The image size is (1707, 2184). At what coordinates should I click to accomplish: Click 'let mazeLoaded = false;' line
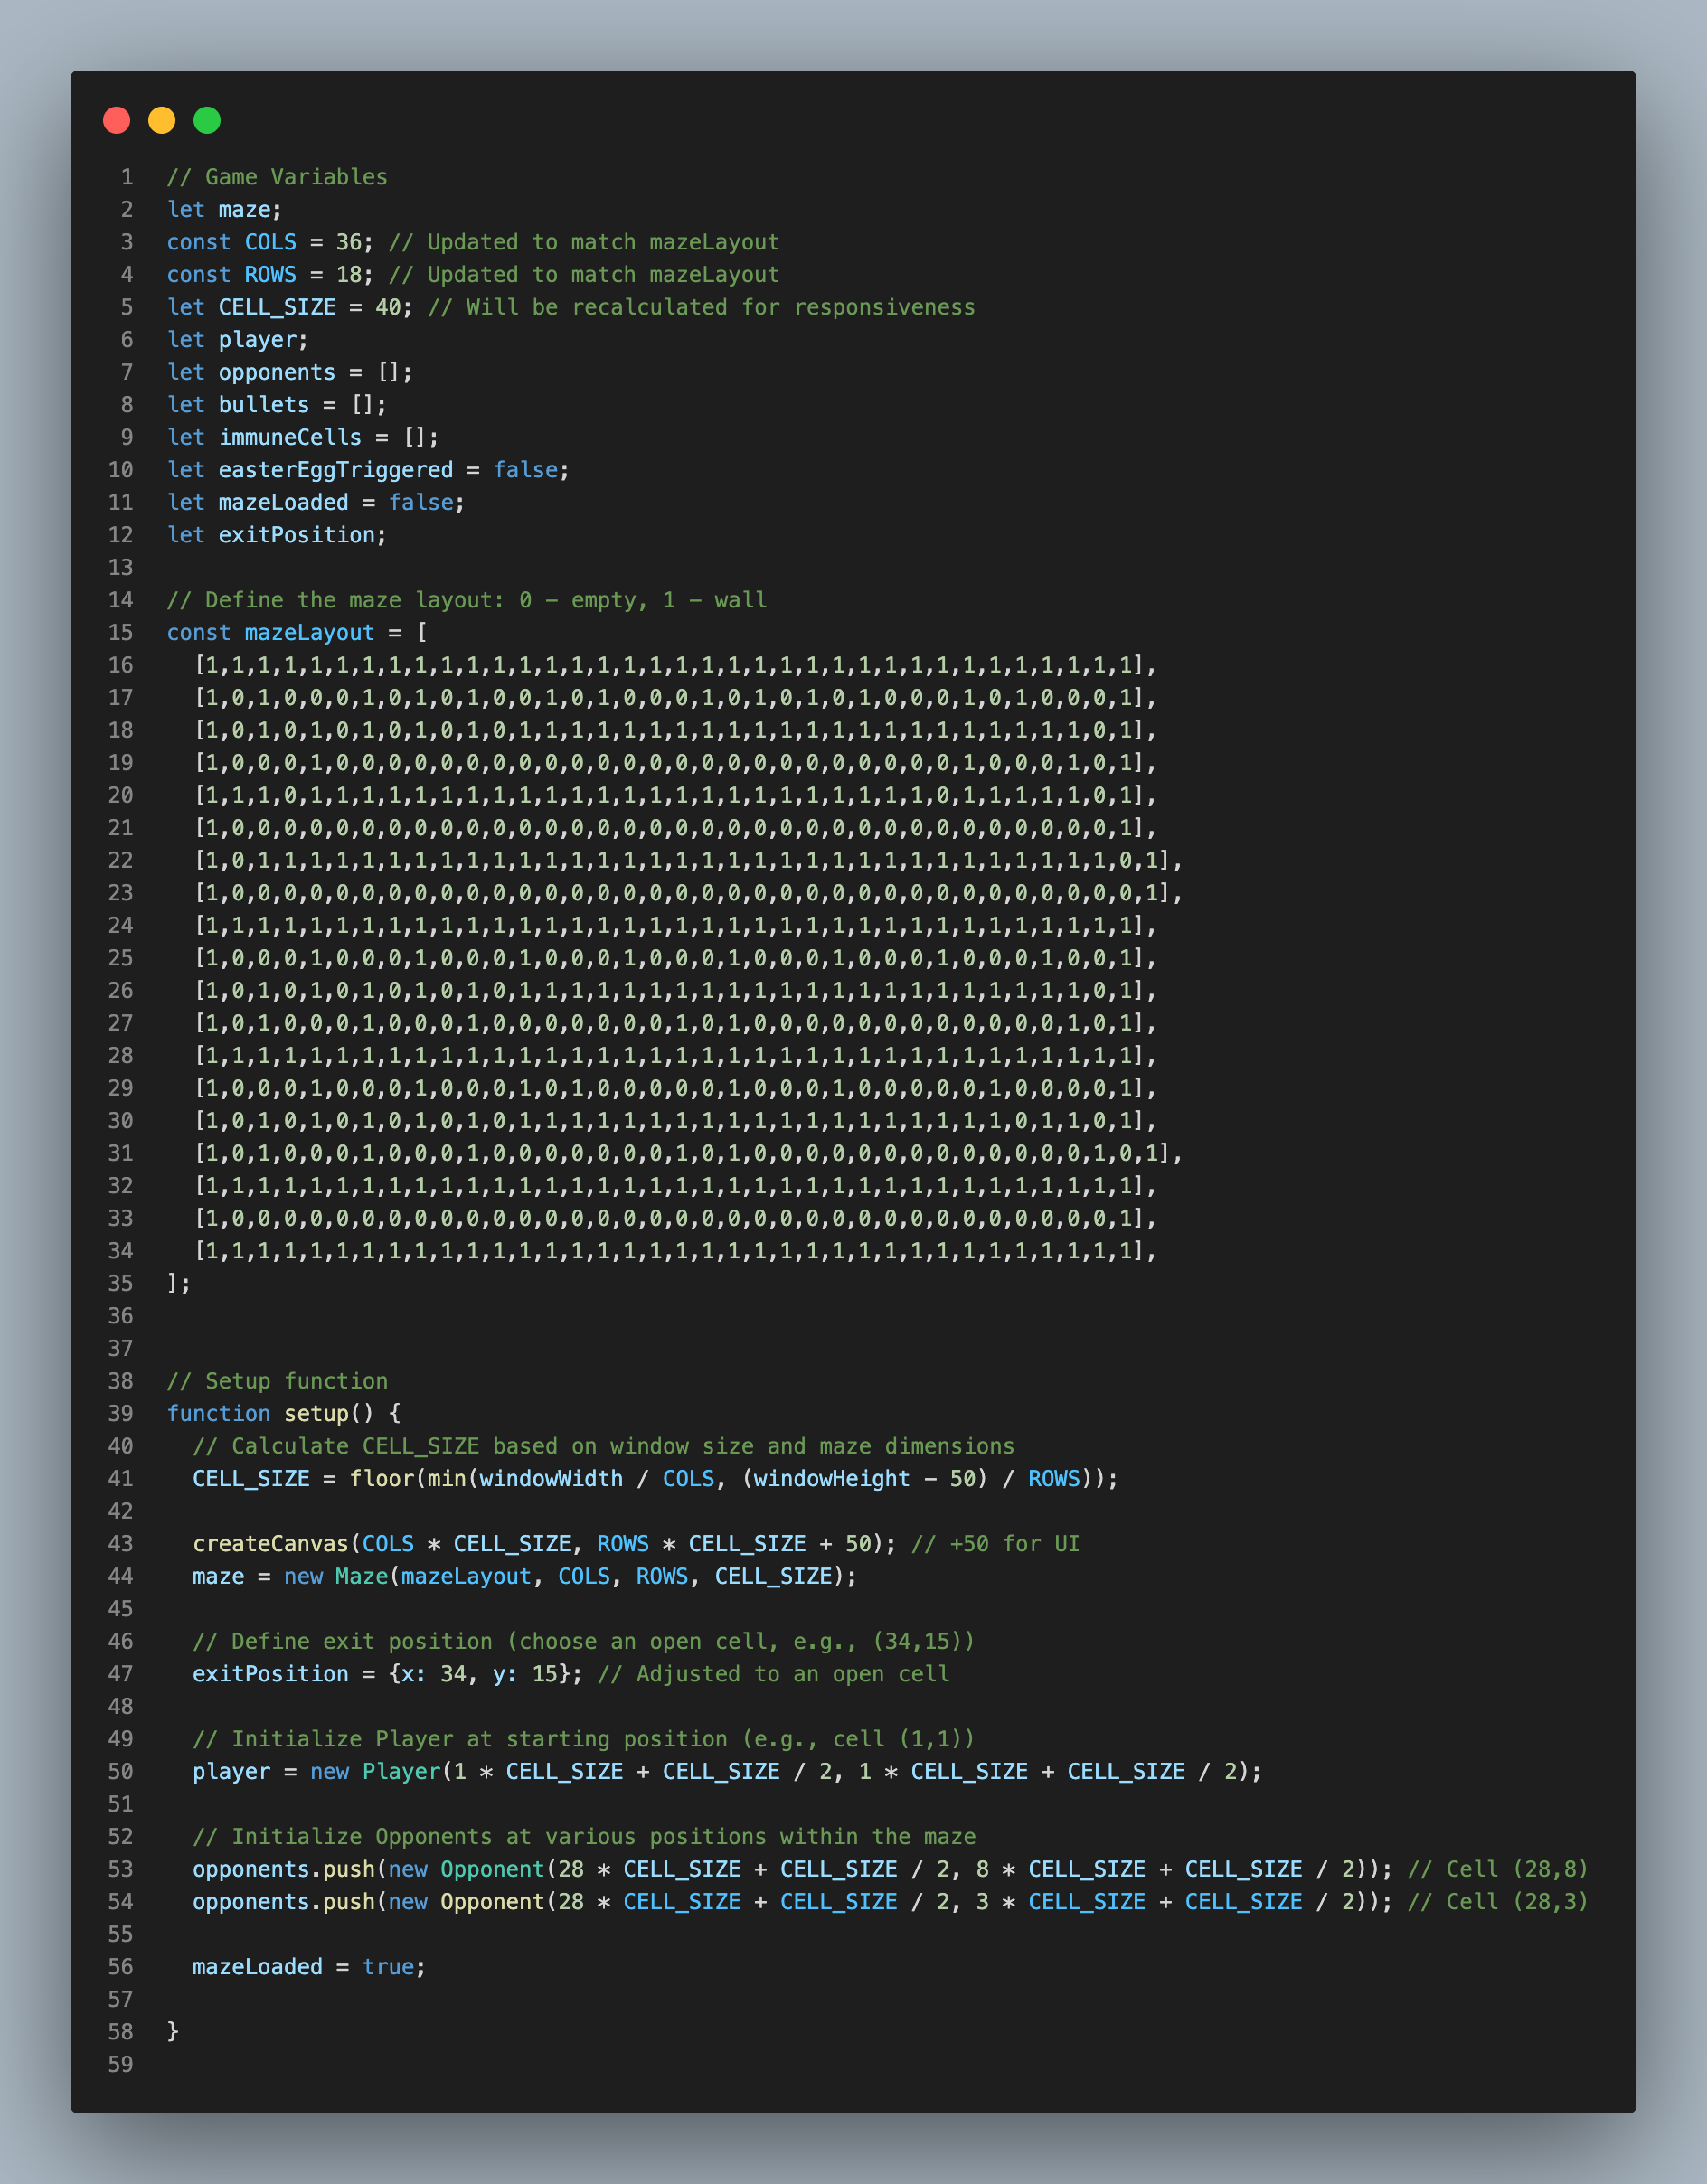[x=316, y=502]
